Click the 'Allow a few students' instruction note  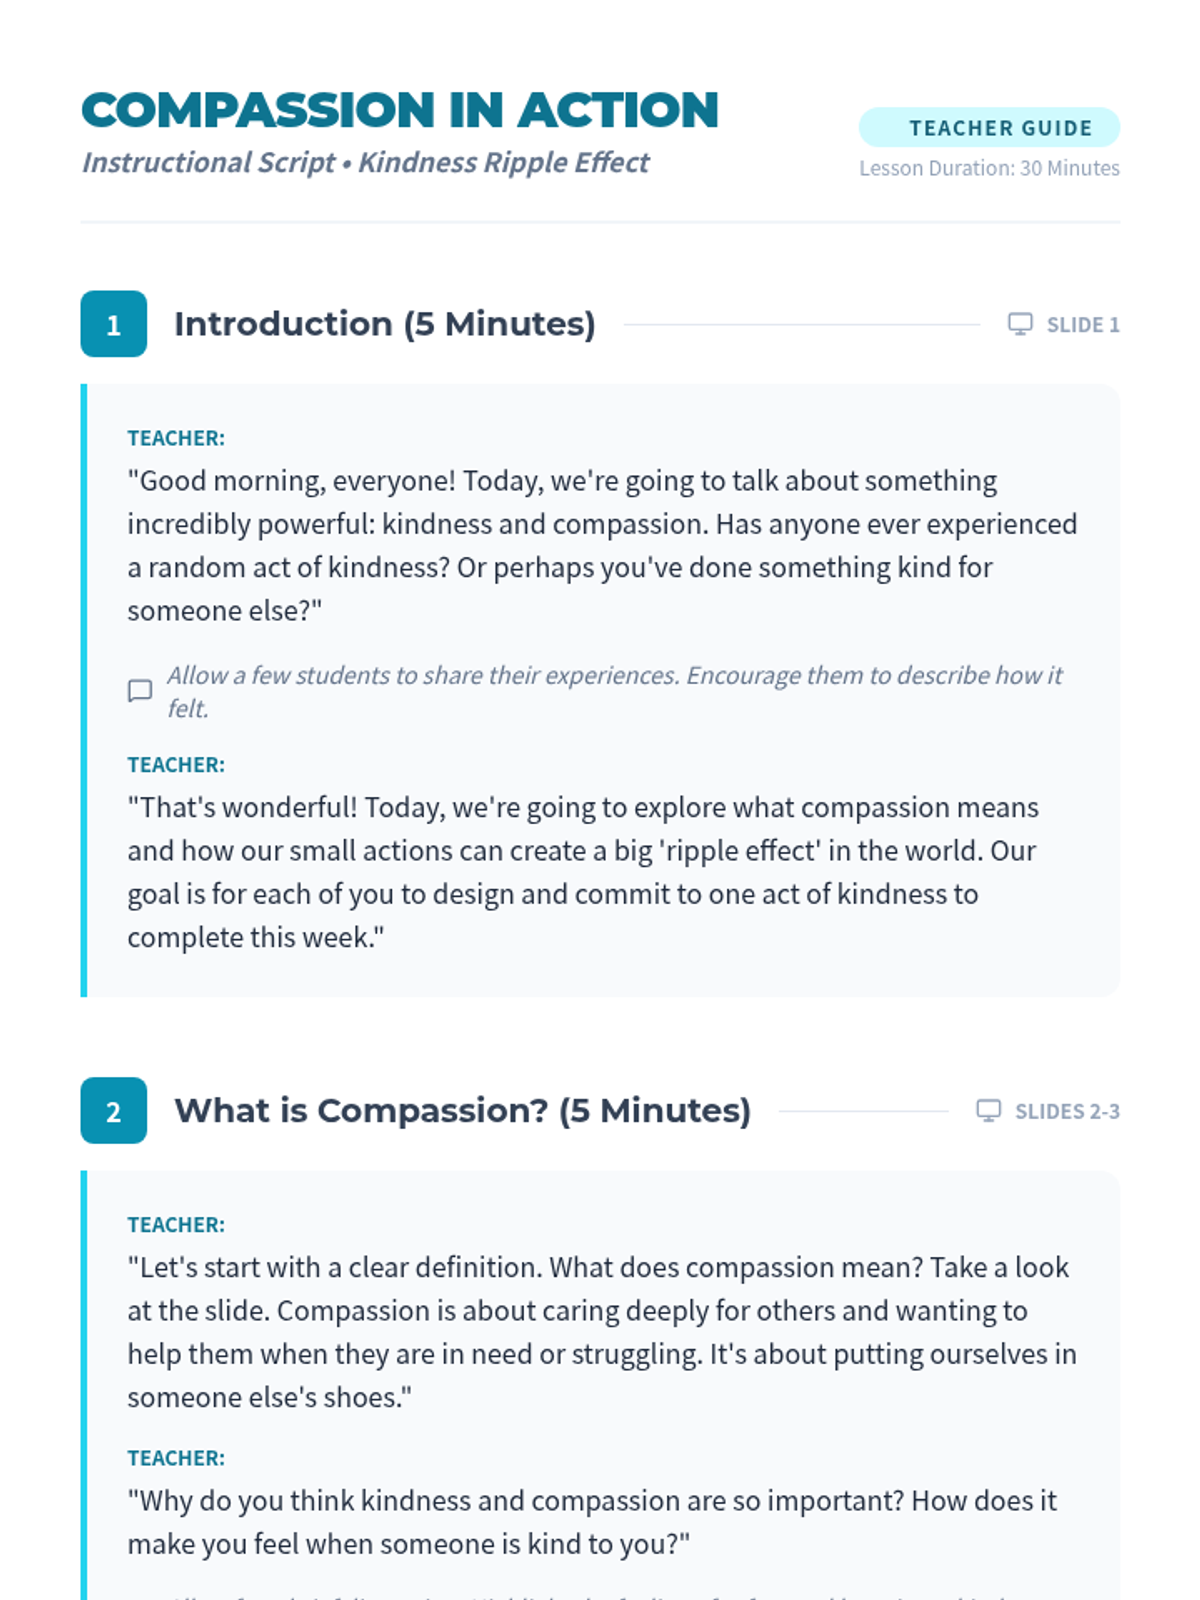(x=614, y=692)
